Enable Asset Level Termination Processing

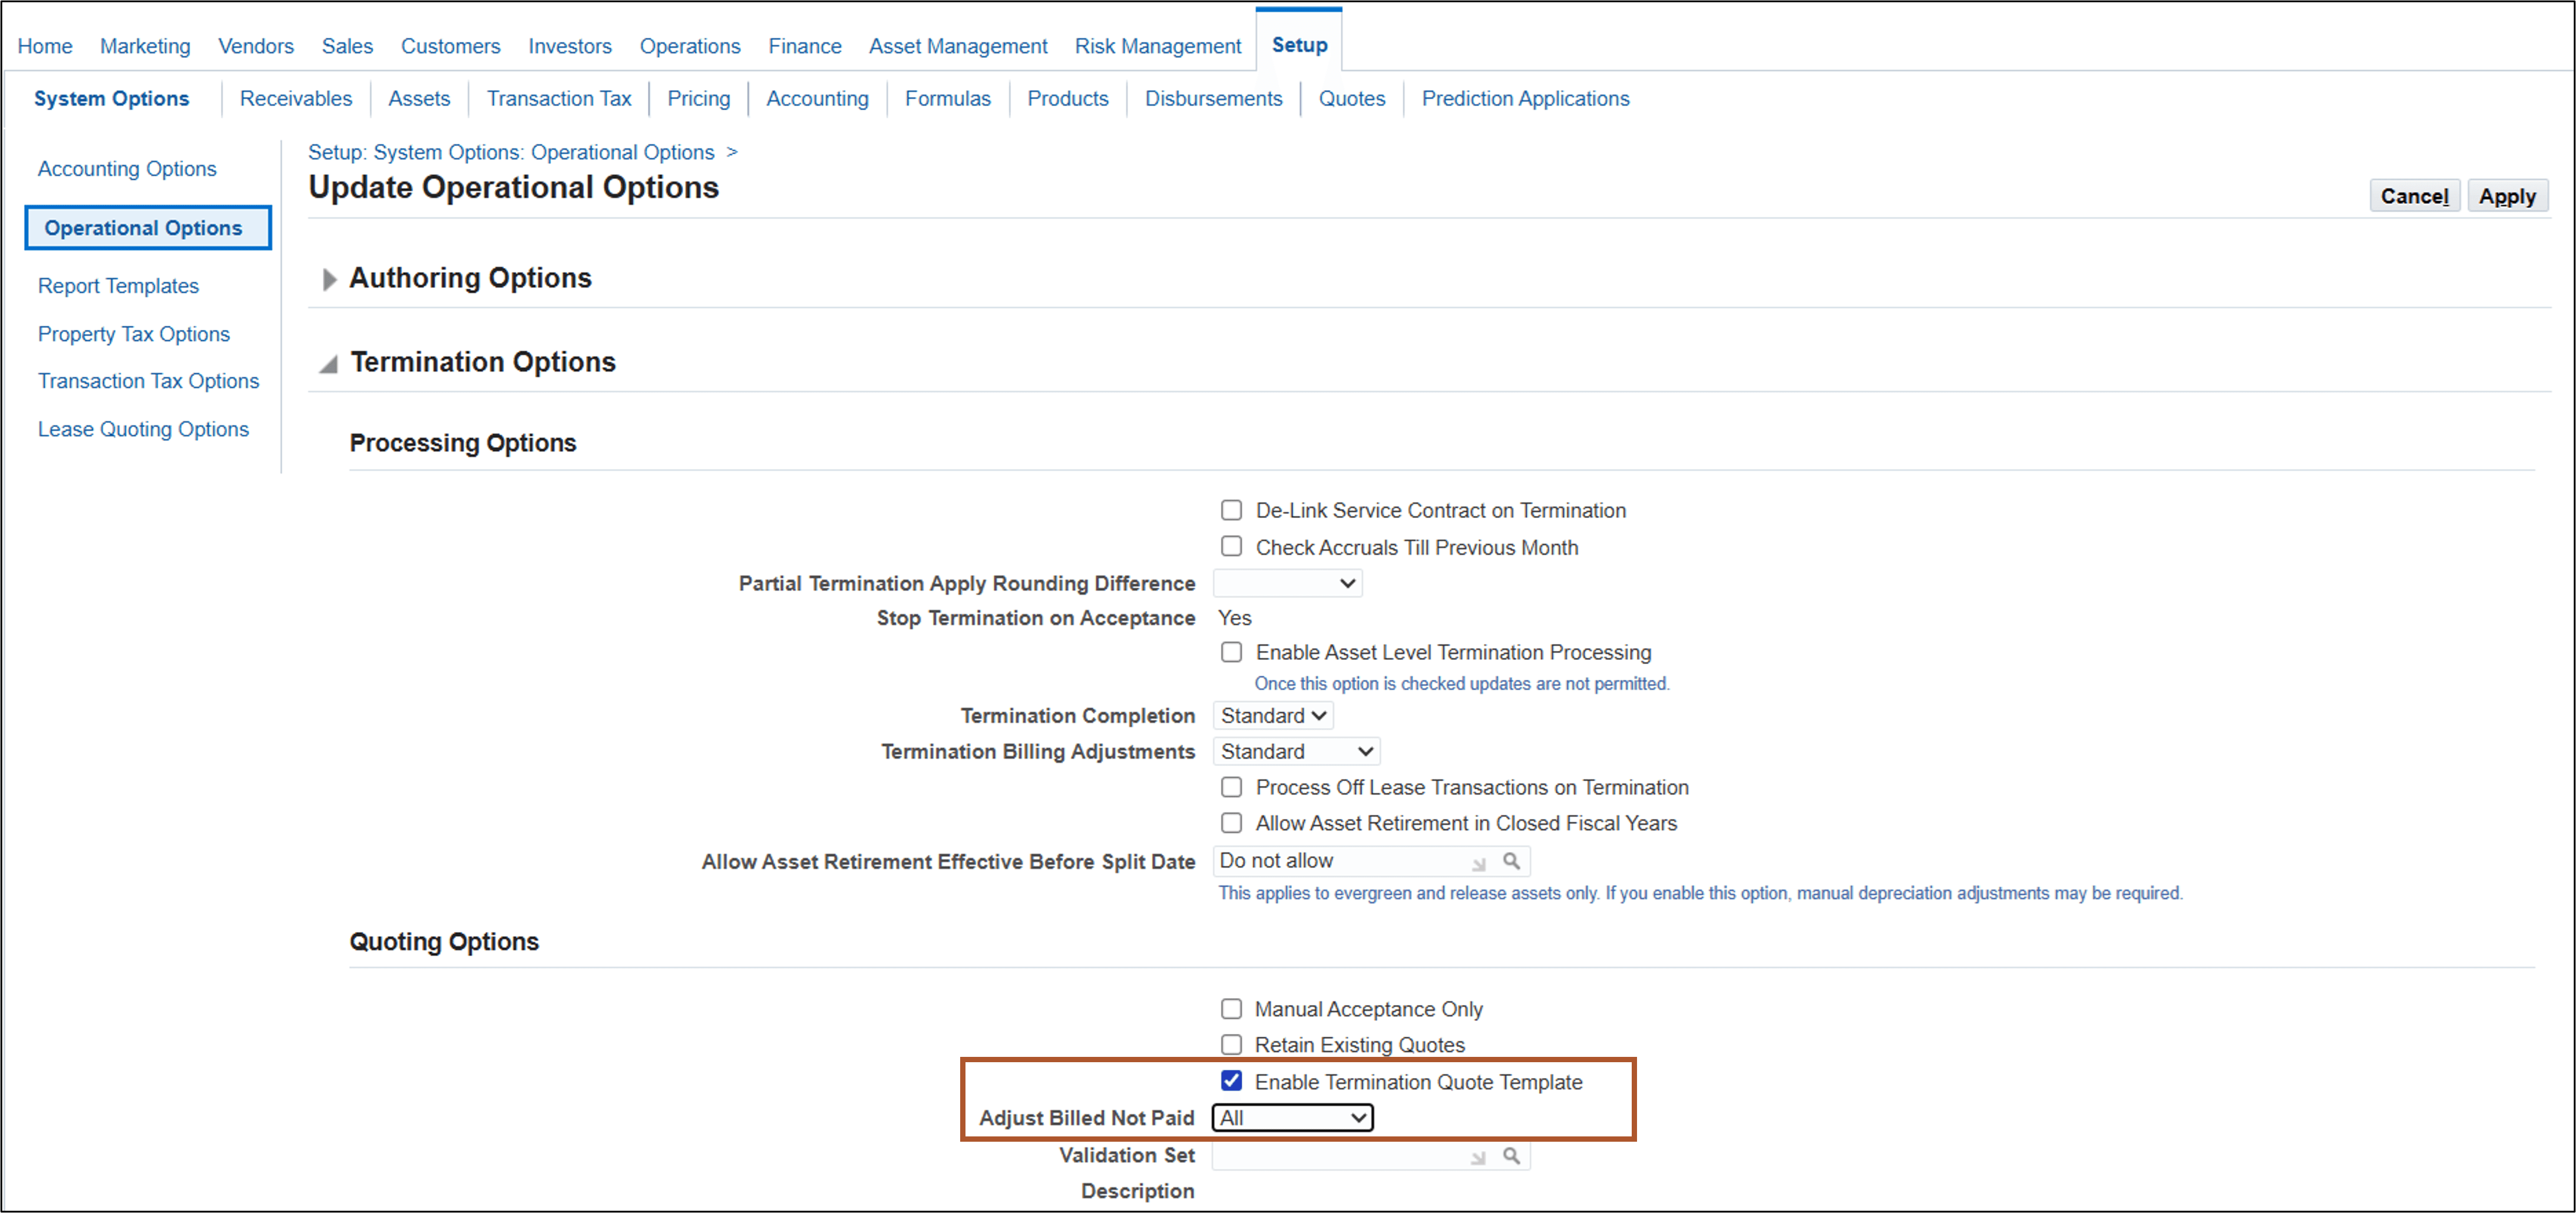coord(1231,652)
